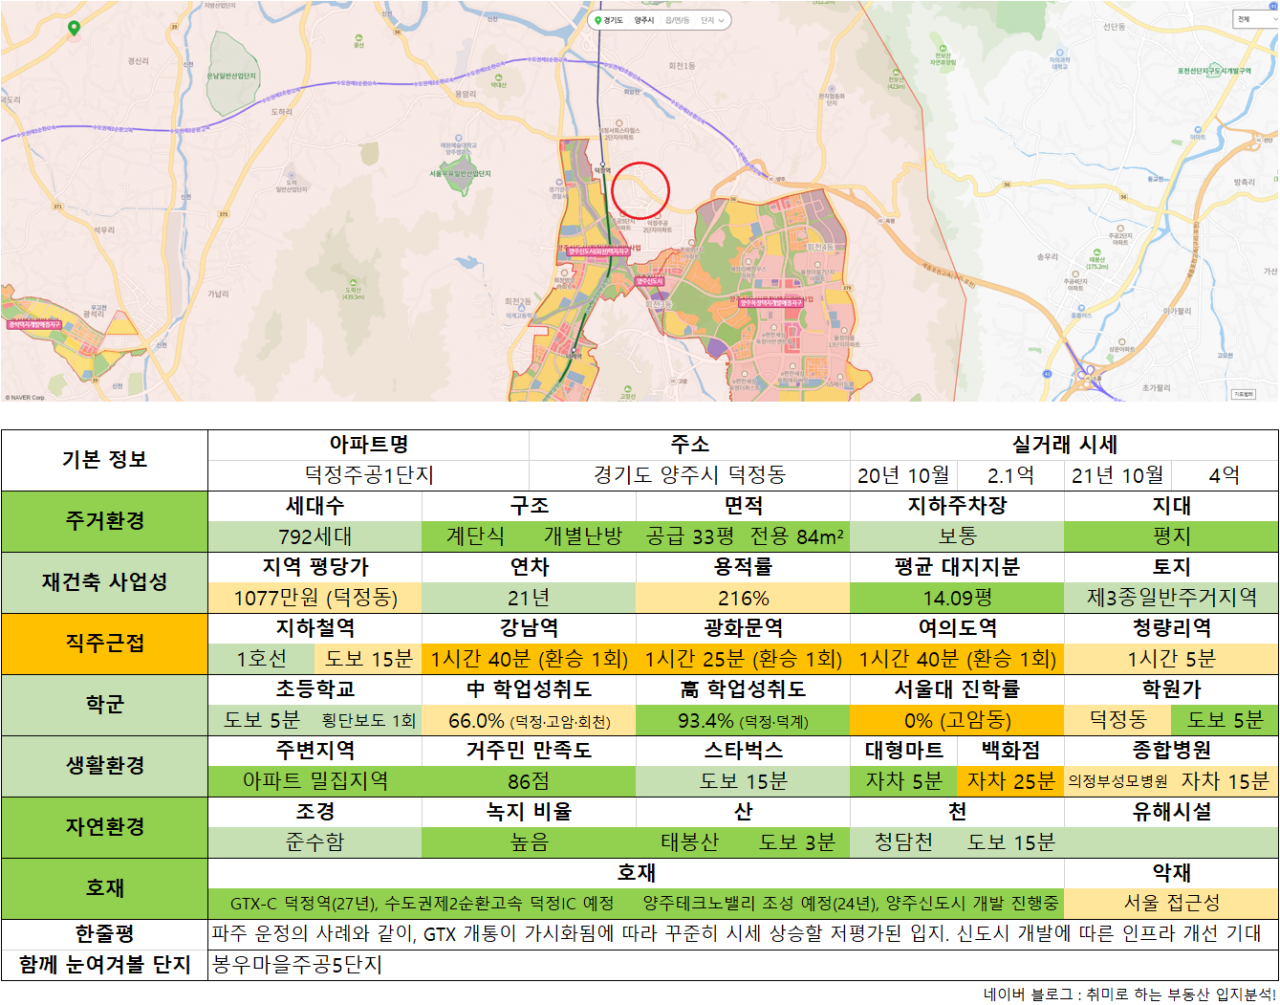Click the green pin icon in the region selector
This screenshot has height=1005, width=1280.
[x=598, y=20]
